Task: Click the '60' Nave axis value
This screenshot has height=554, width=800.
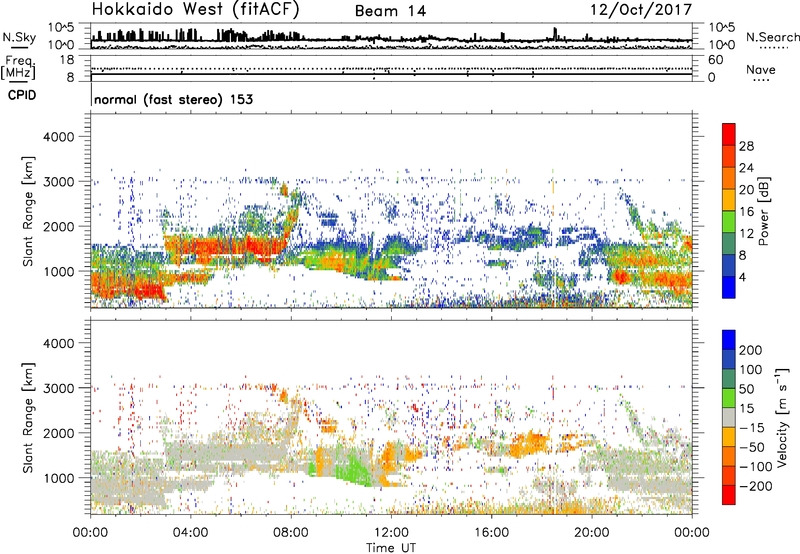Action: coord(716,60)
